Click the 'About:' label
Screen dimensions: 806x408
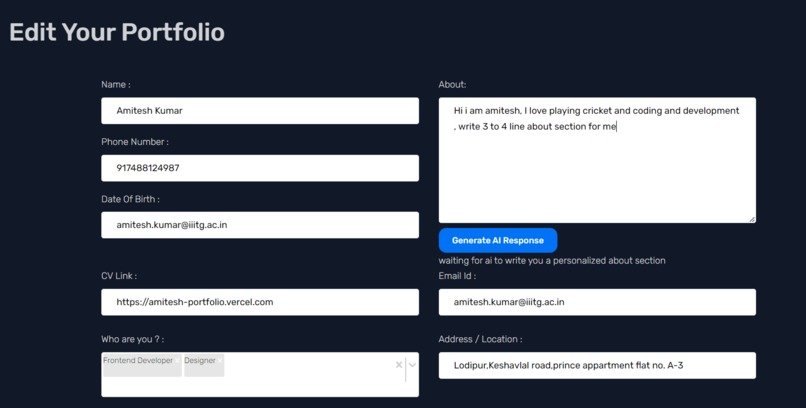452,85
